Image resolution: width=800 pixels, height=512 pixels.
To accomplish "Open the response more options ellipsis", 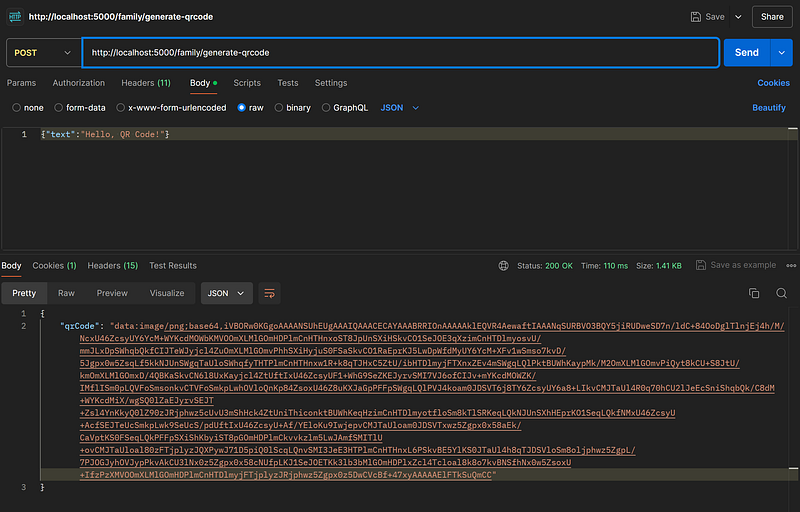I will click(x=791, y=265).
